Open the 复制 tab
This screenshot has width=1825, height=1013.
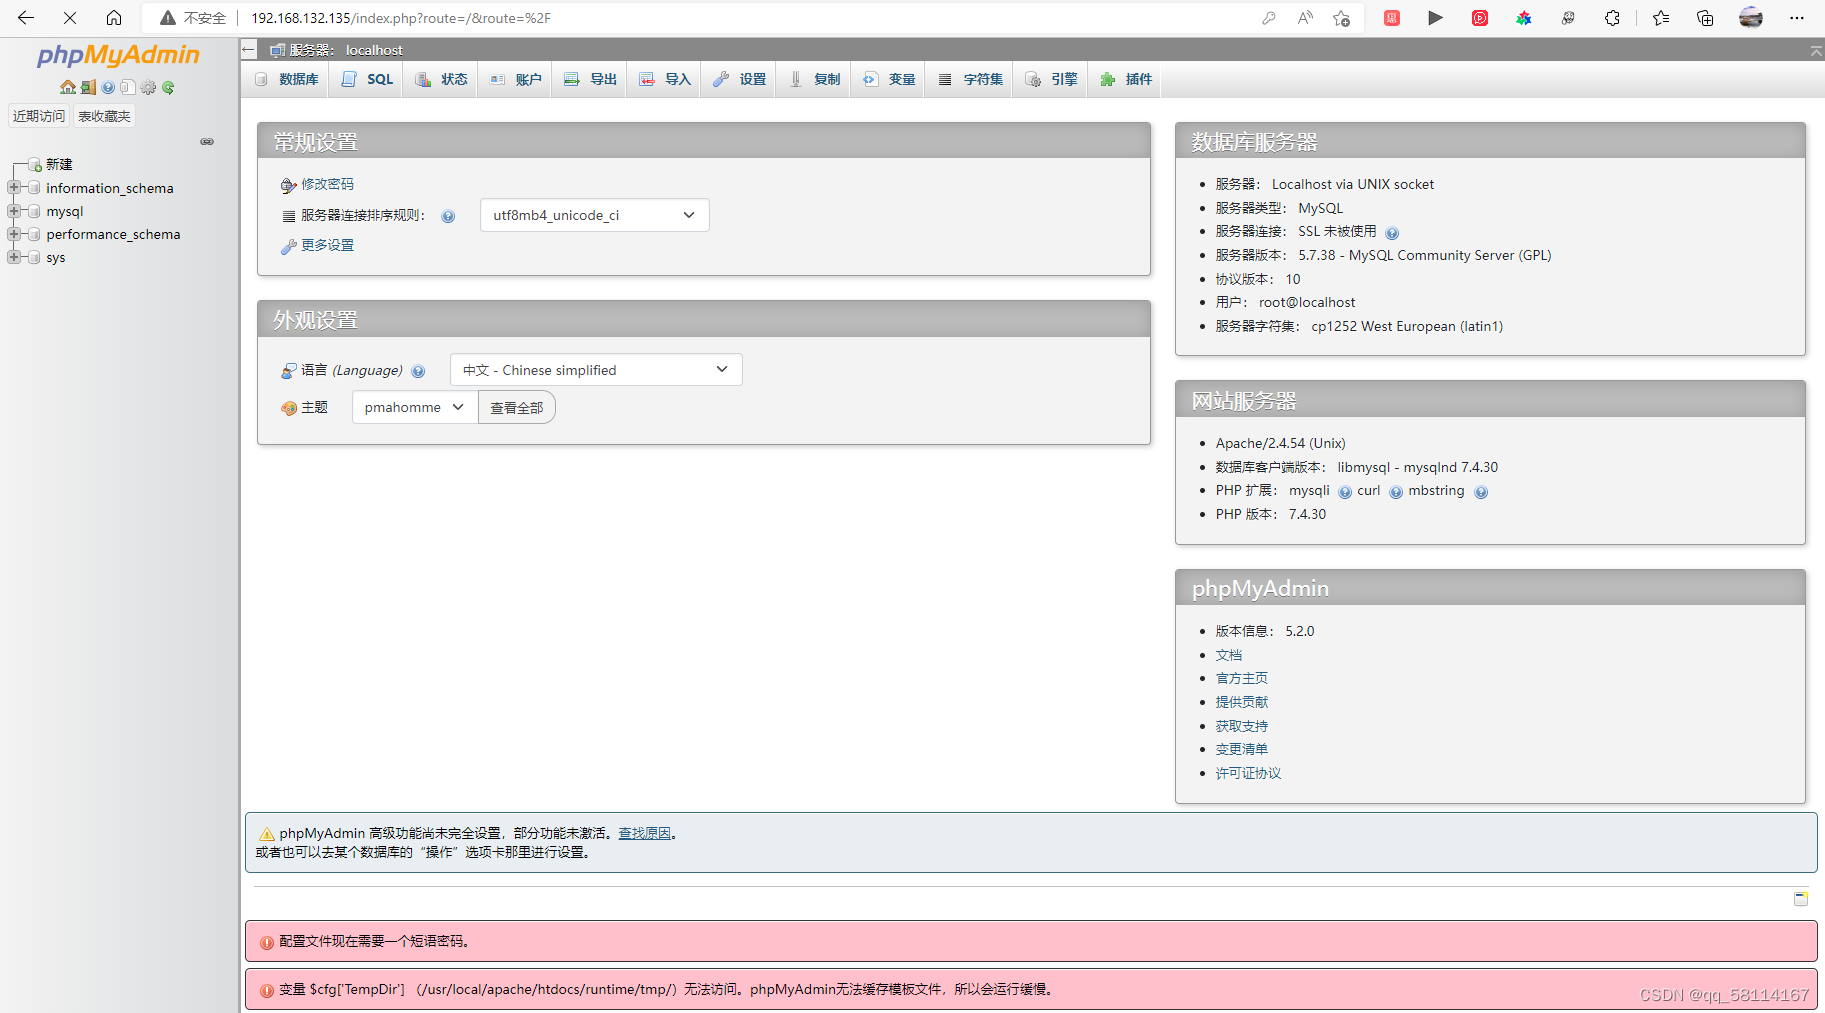pyautogui.click(x=814, y=79)
